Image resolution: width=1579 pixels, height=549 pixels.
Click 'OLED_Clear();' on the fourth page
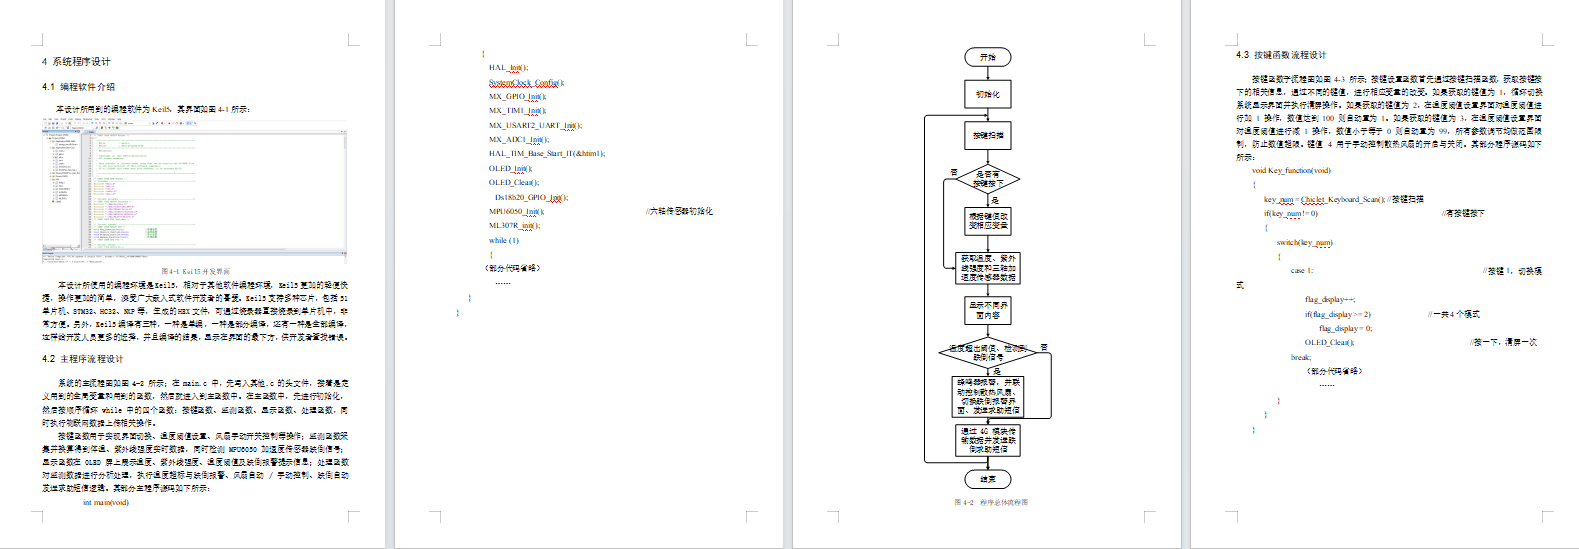pyautogui.click(x=1329, y=343)
